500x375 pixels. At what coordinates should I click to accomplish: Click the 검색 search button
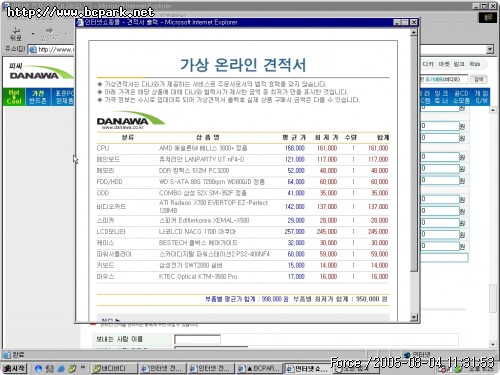[478, 79]
